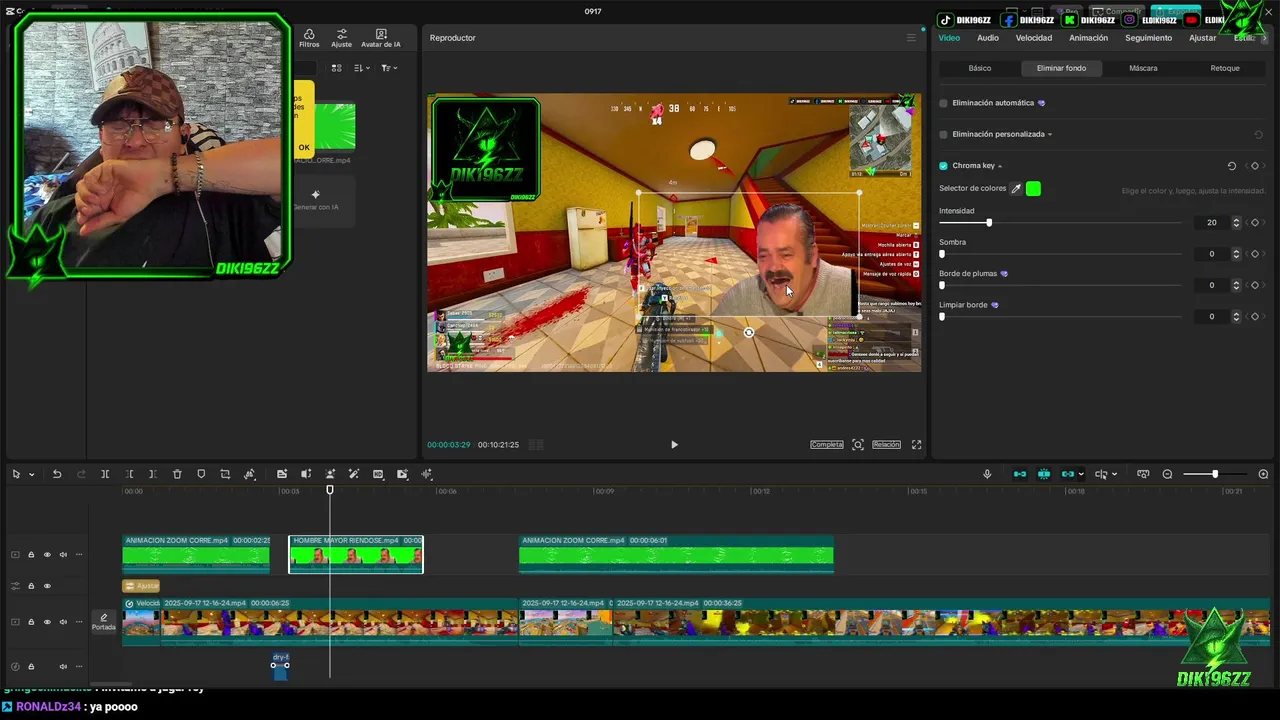The width and height of the screenshot is (1280, 720).
Task: Open the Máscara sub-tab
Action: 1143,68
